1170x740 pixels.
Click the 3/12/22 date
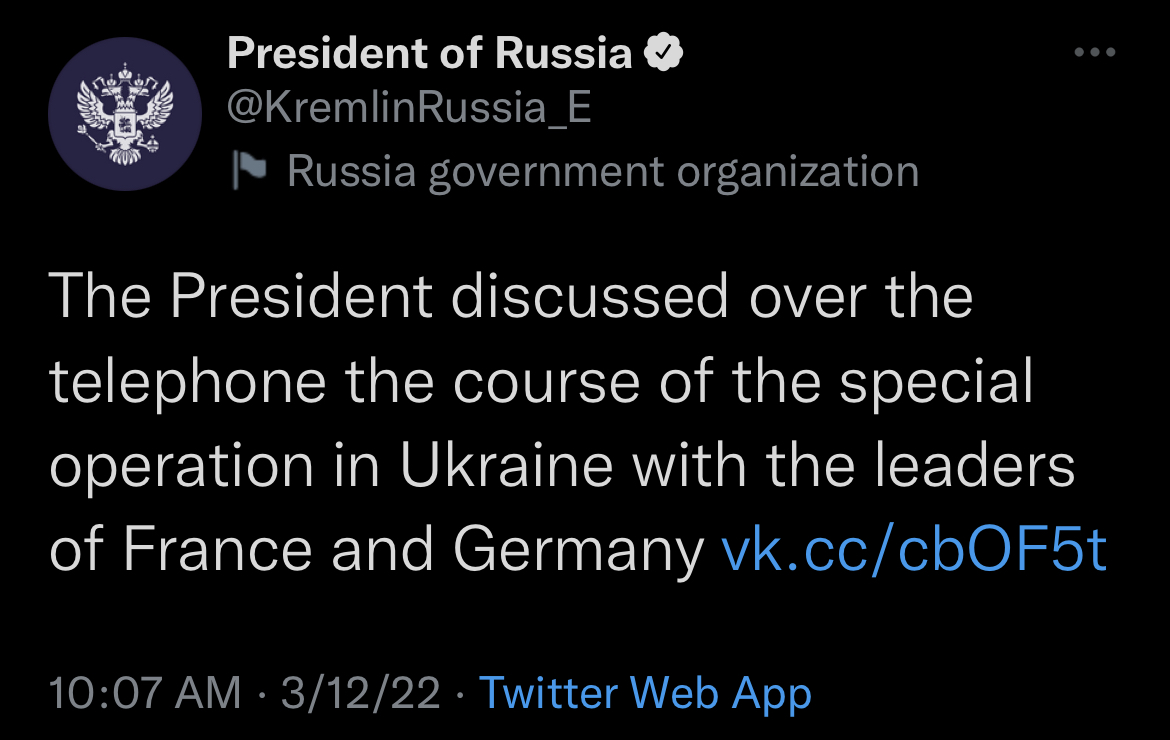360,693
